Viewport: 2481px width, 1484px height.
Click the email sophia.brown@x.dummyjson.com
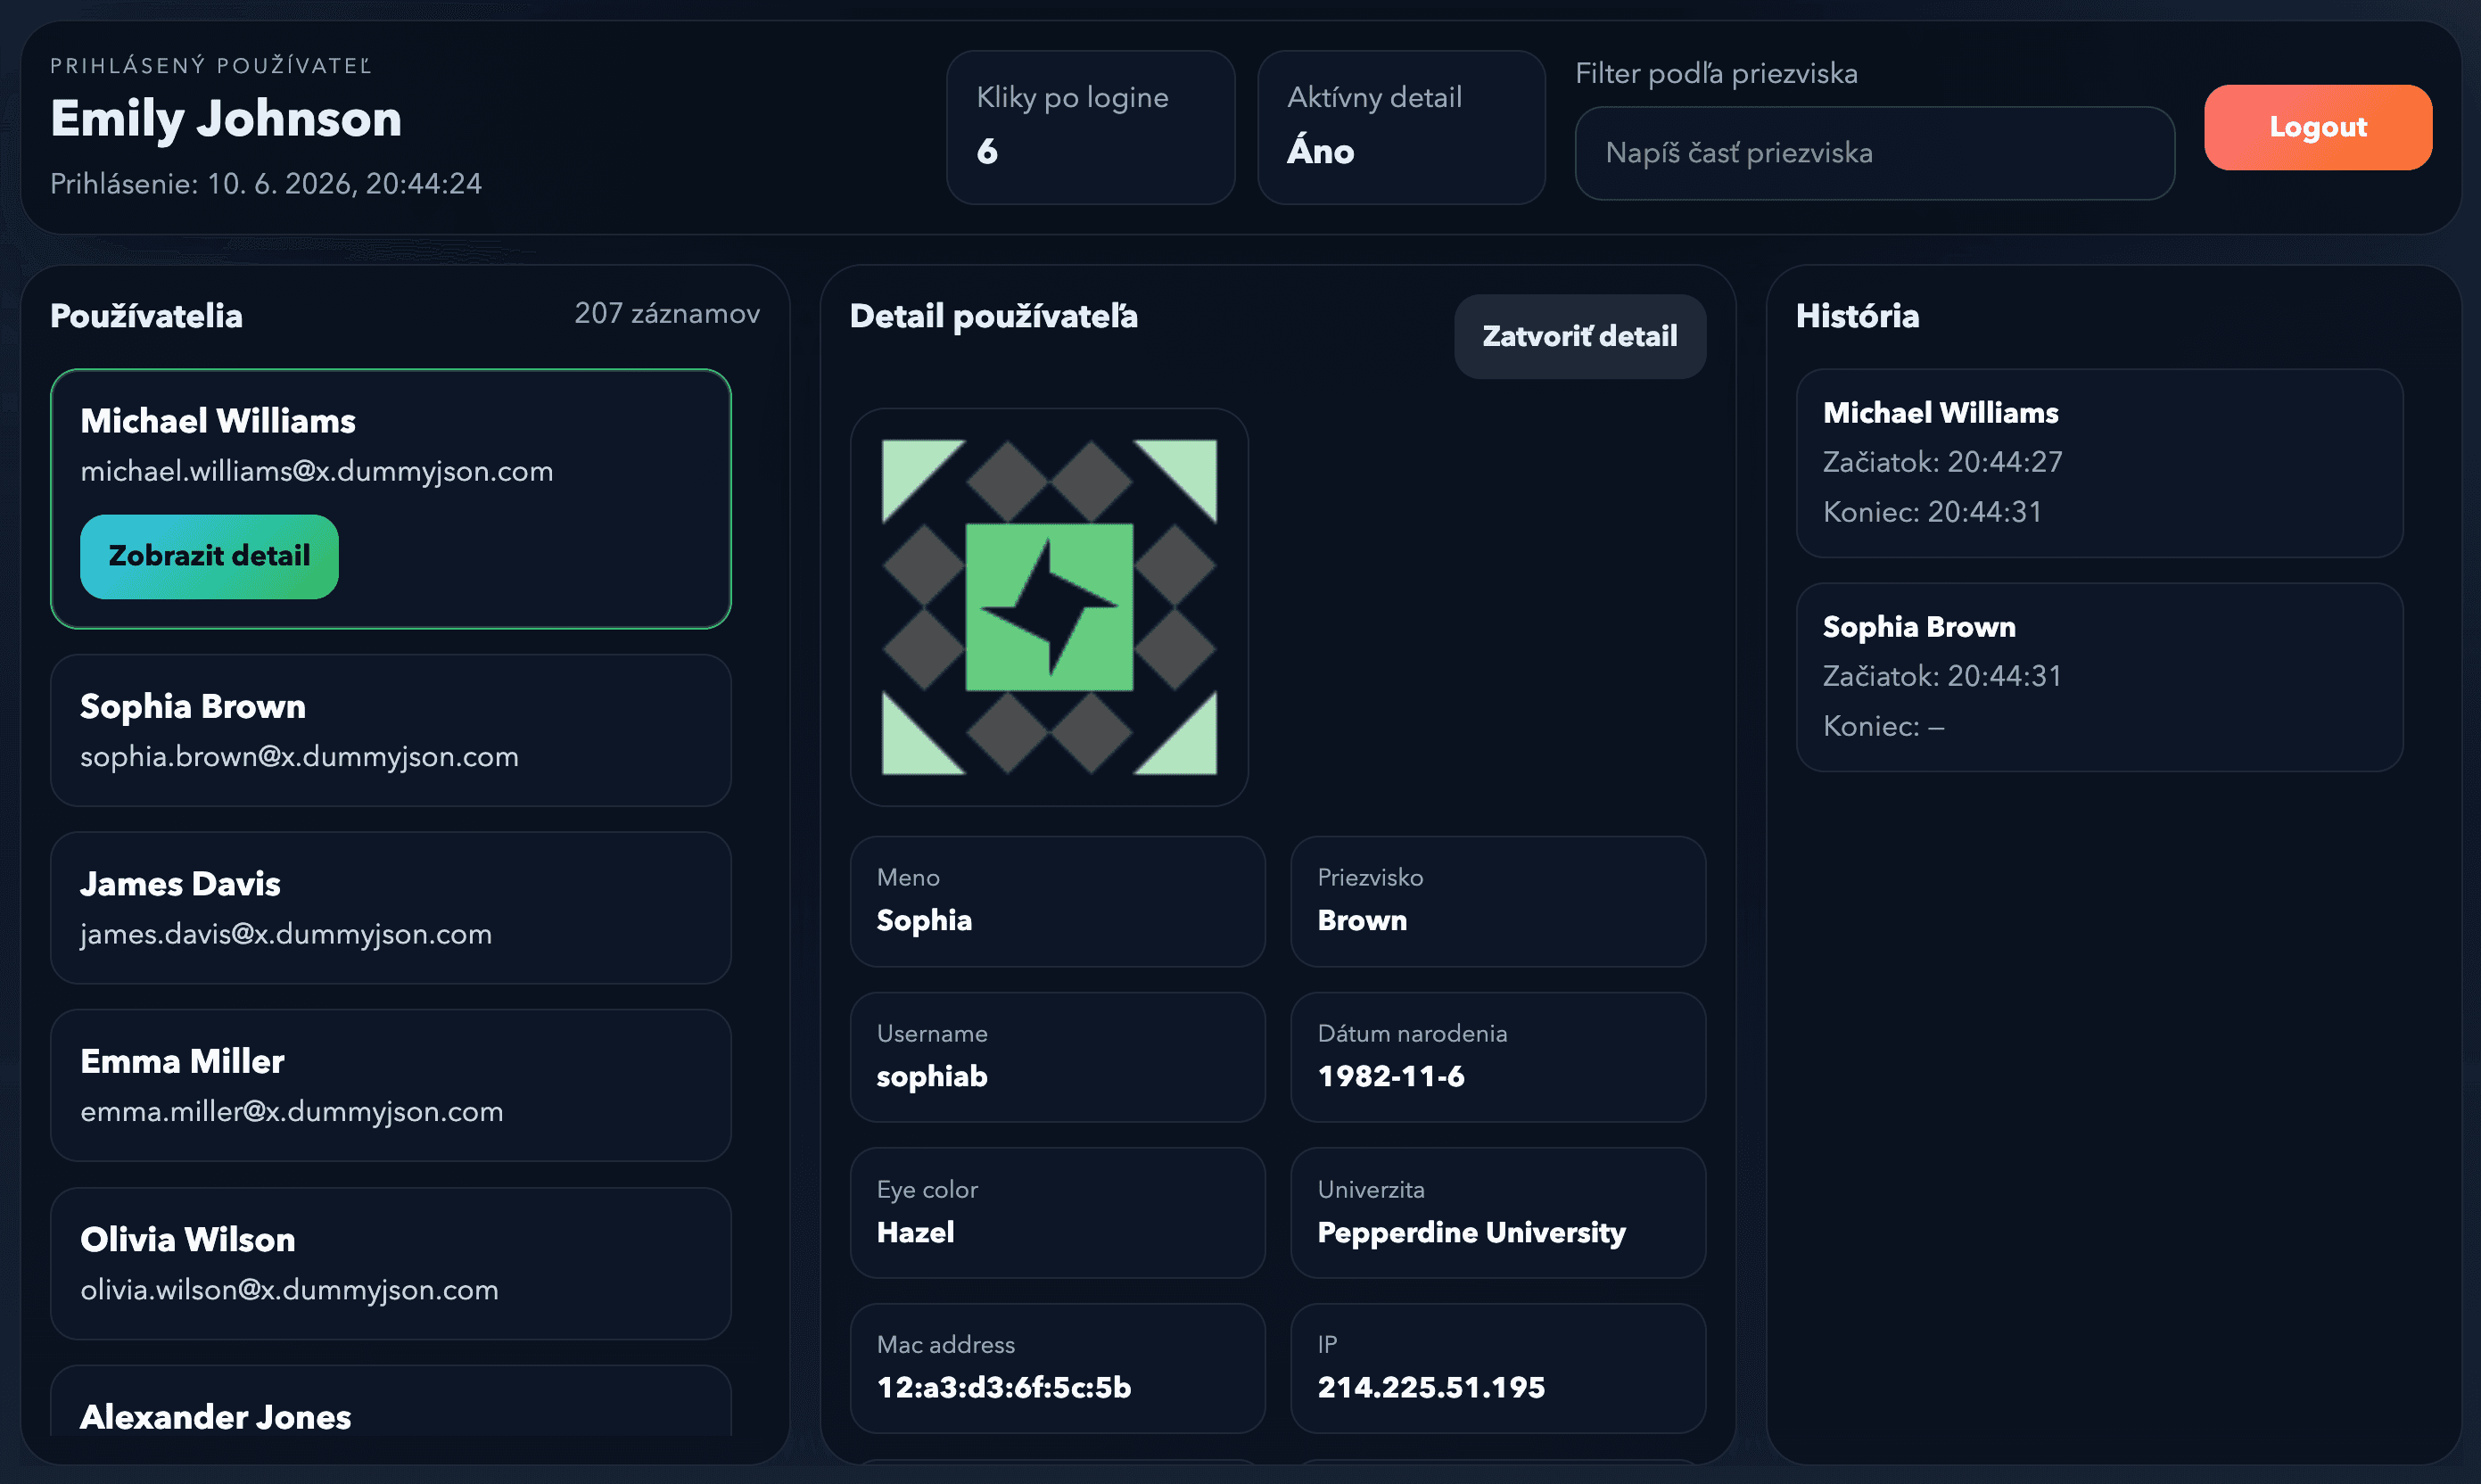(x=299, y=756)
